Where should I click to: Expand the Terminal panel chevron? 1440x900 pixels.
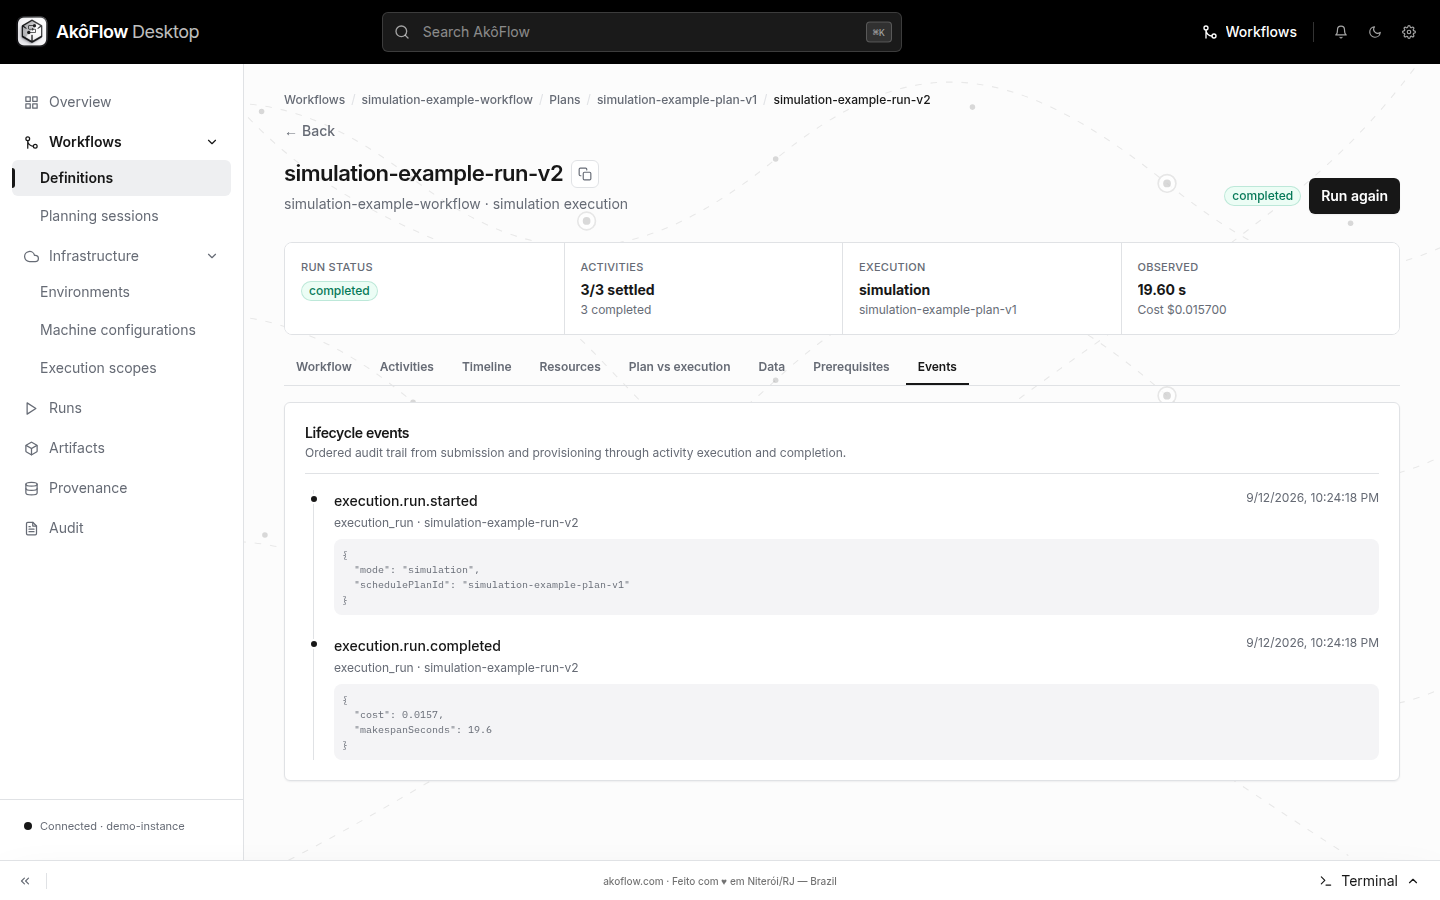pyautogui.click(x=1413, y=881)
